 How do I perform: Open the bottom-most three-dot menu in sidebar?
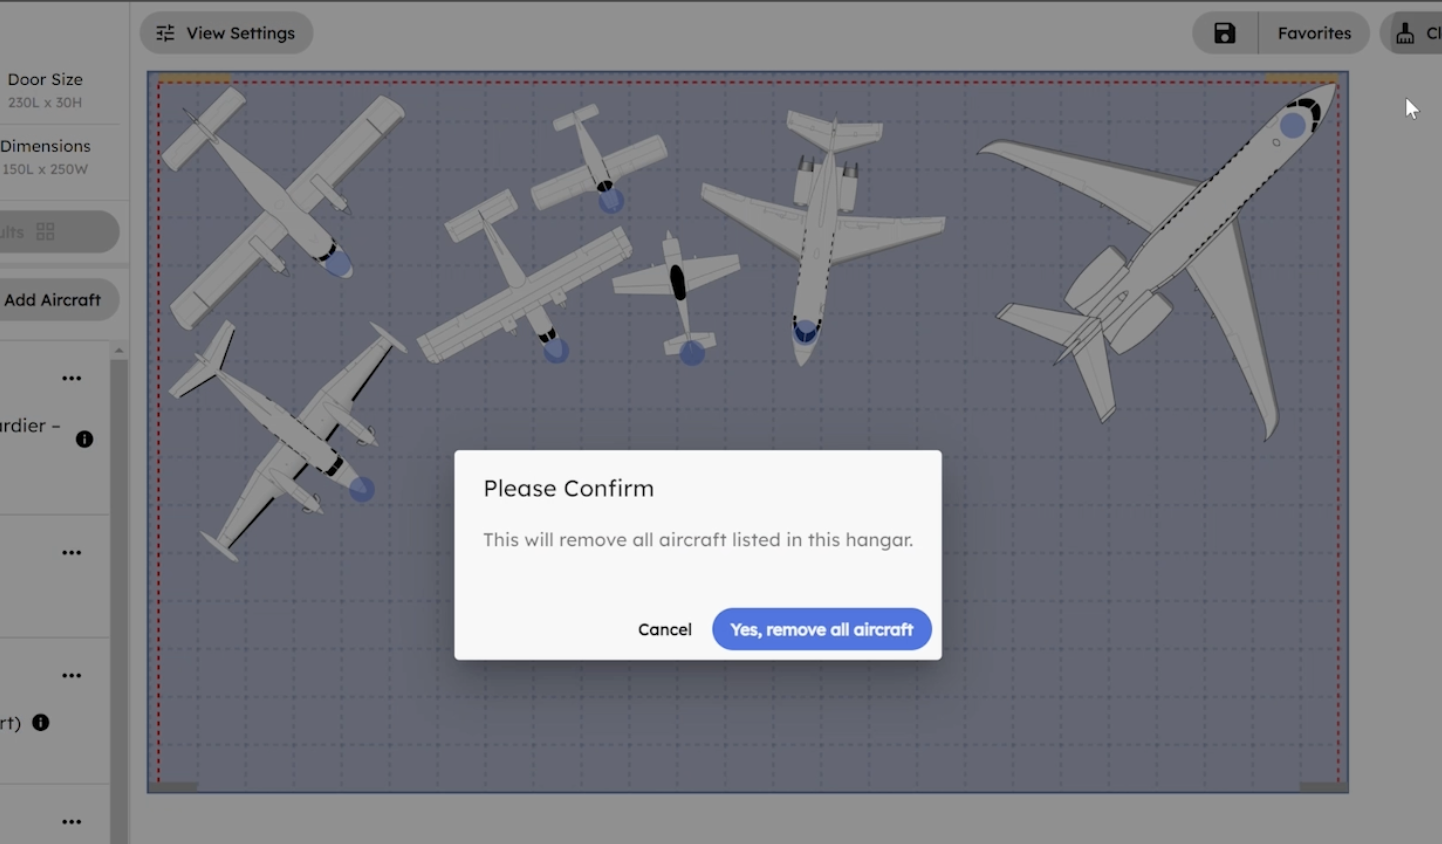pyautogui.click(x=71, y=821)
